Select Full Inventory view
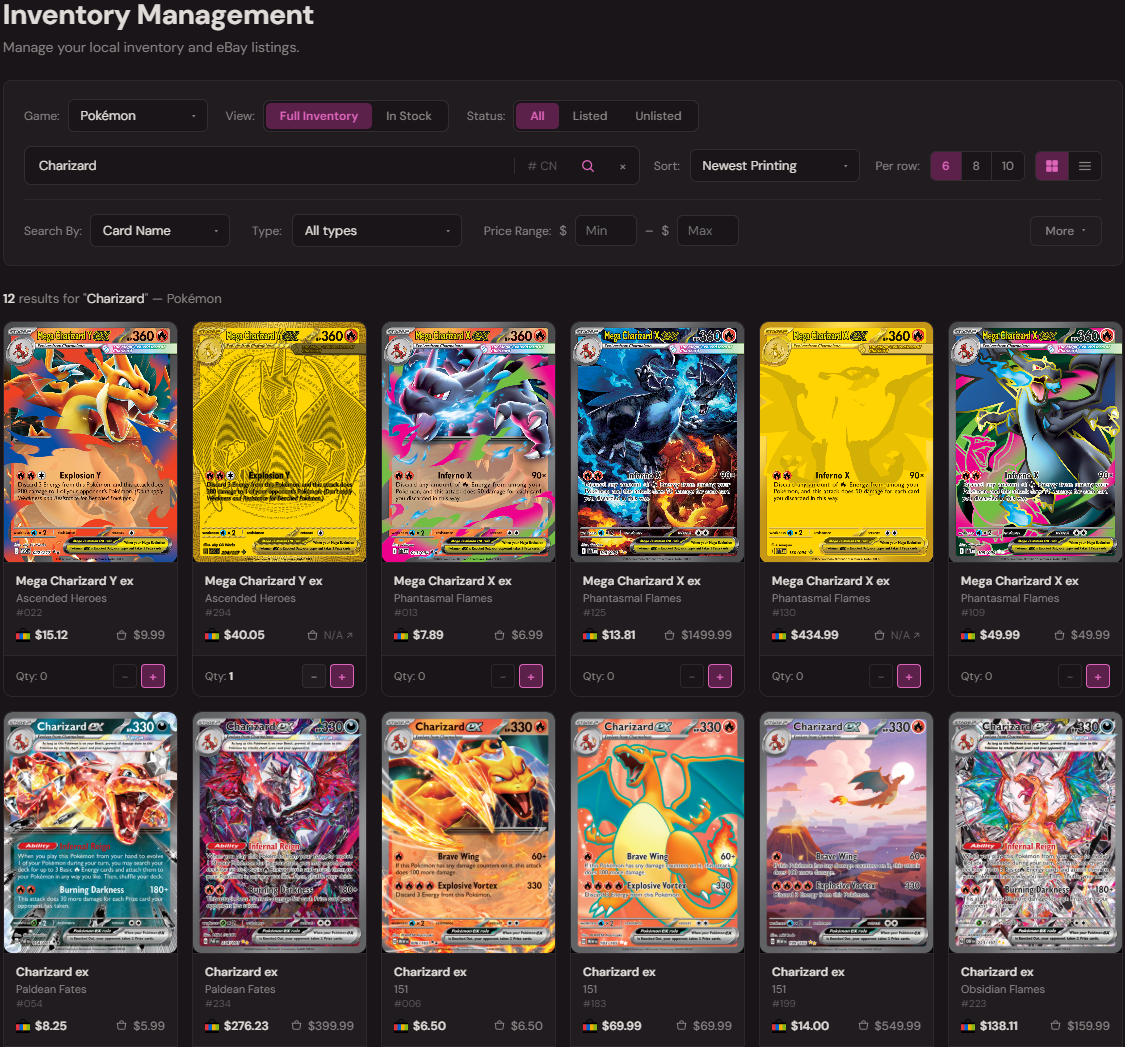The height and width of the screenshot is (1047, 1125). 319,116
